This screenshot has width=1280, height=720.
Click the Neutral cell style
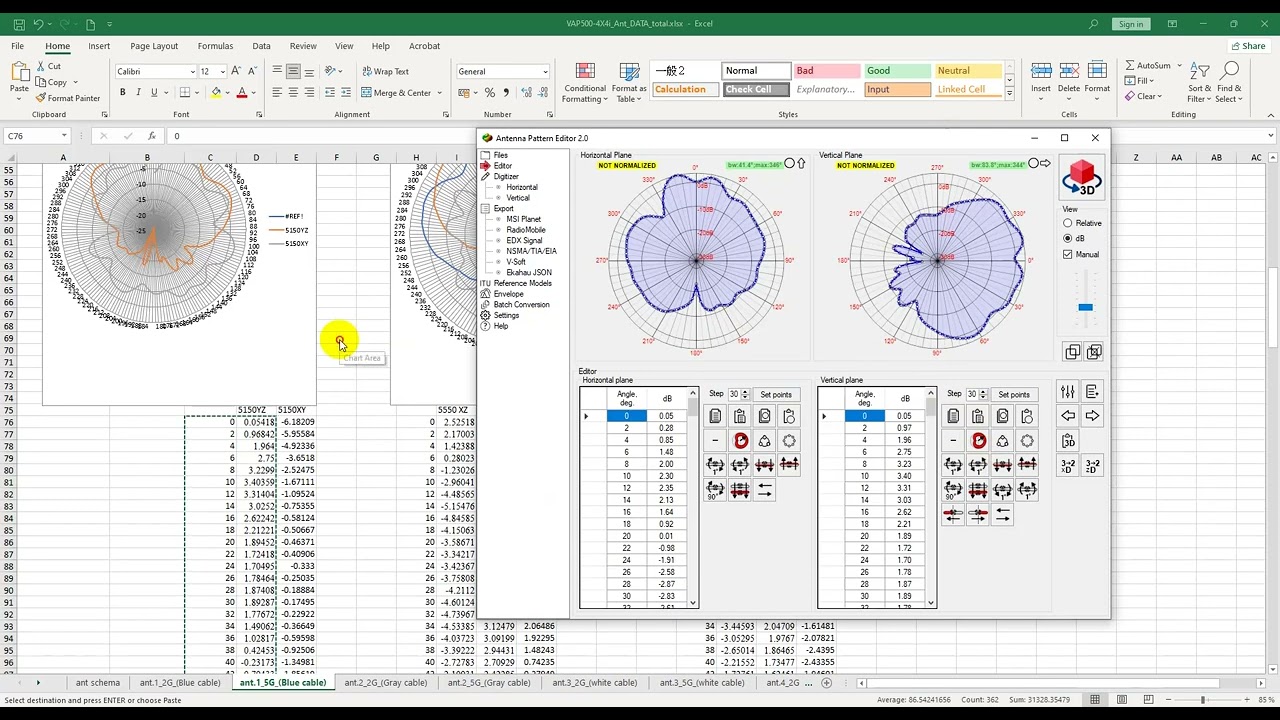click(967, 71)
